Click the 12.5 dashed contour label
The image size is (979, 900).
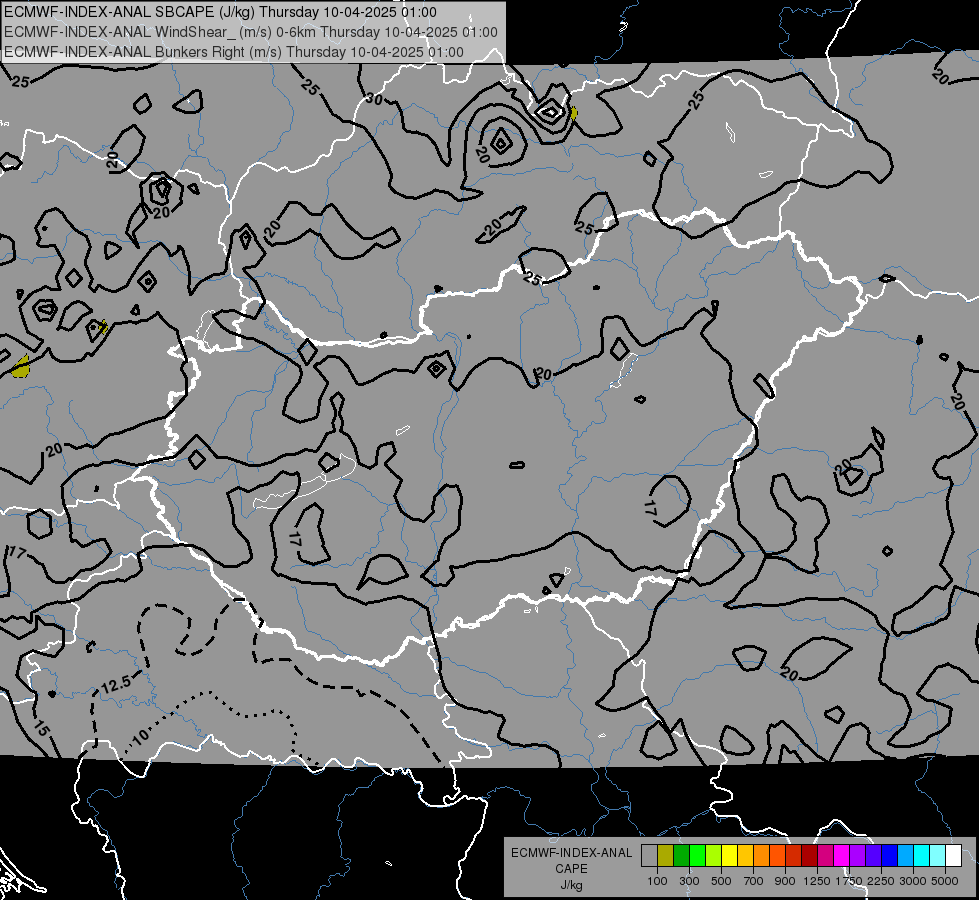pos(116,685)
